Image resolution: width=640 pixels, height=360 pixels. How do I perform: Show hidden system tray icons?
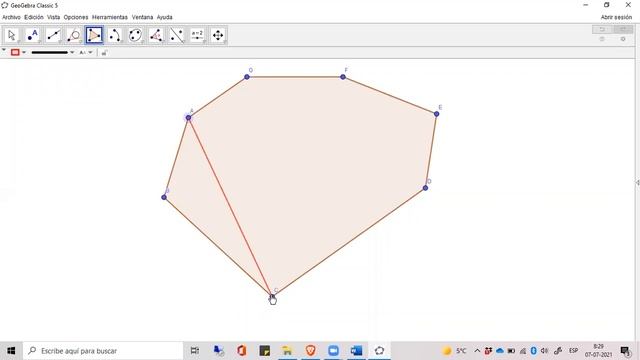tap(477, 351)
